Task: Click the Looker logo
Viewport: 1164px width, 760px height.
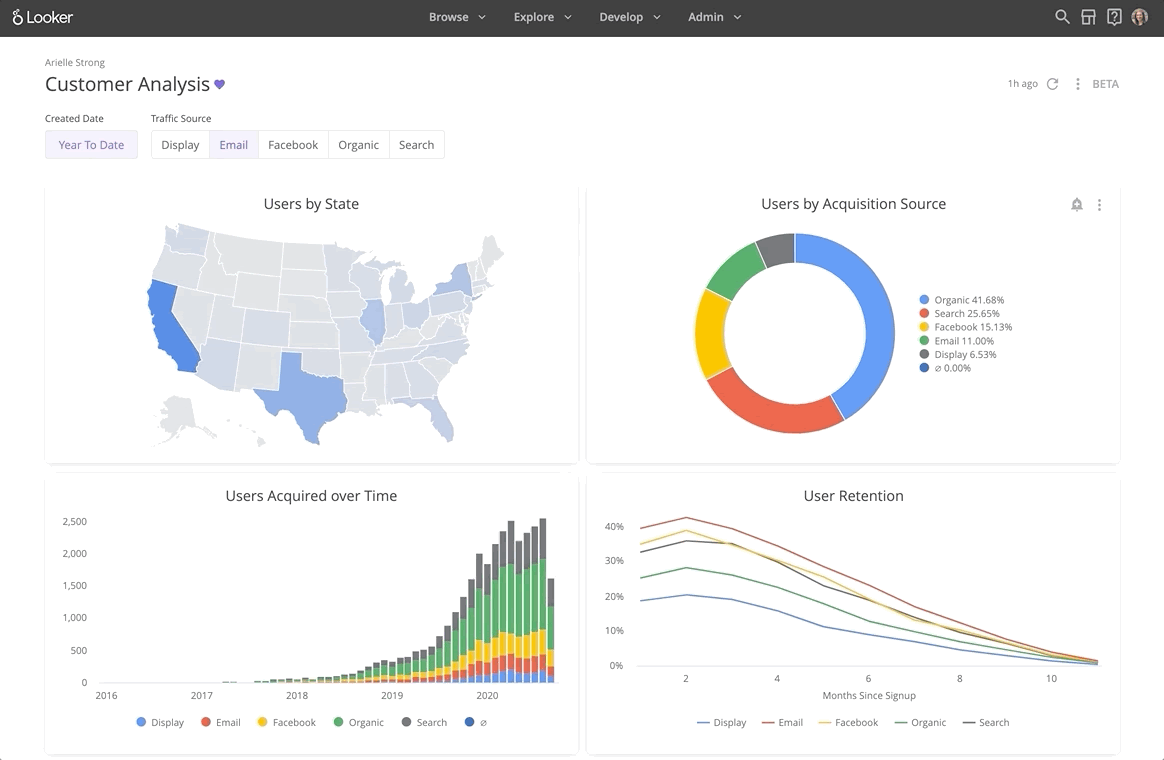Action: pos(40,17)
